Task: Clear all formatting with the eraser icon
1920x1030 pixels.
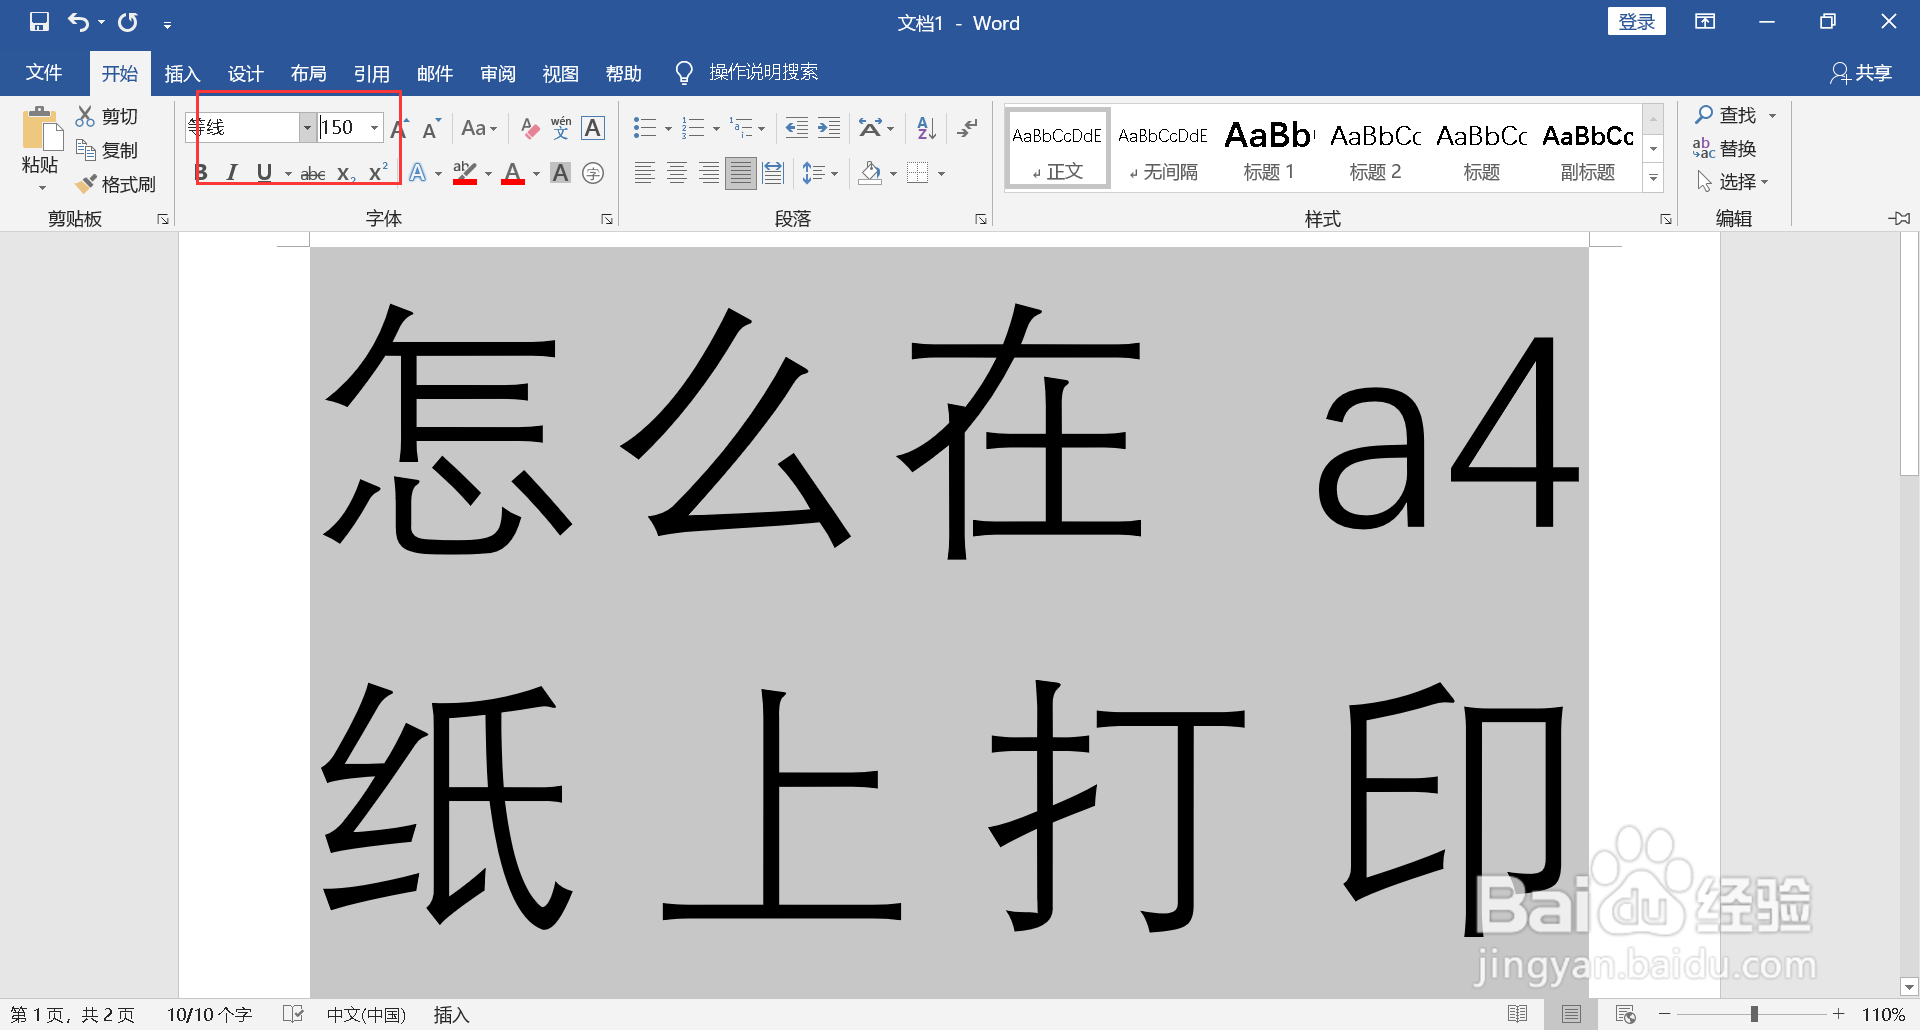Action: (x=530, y=128)
